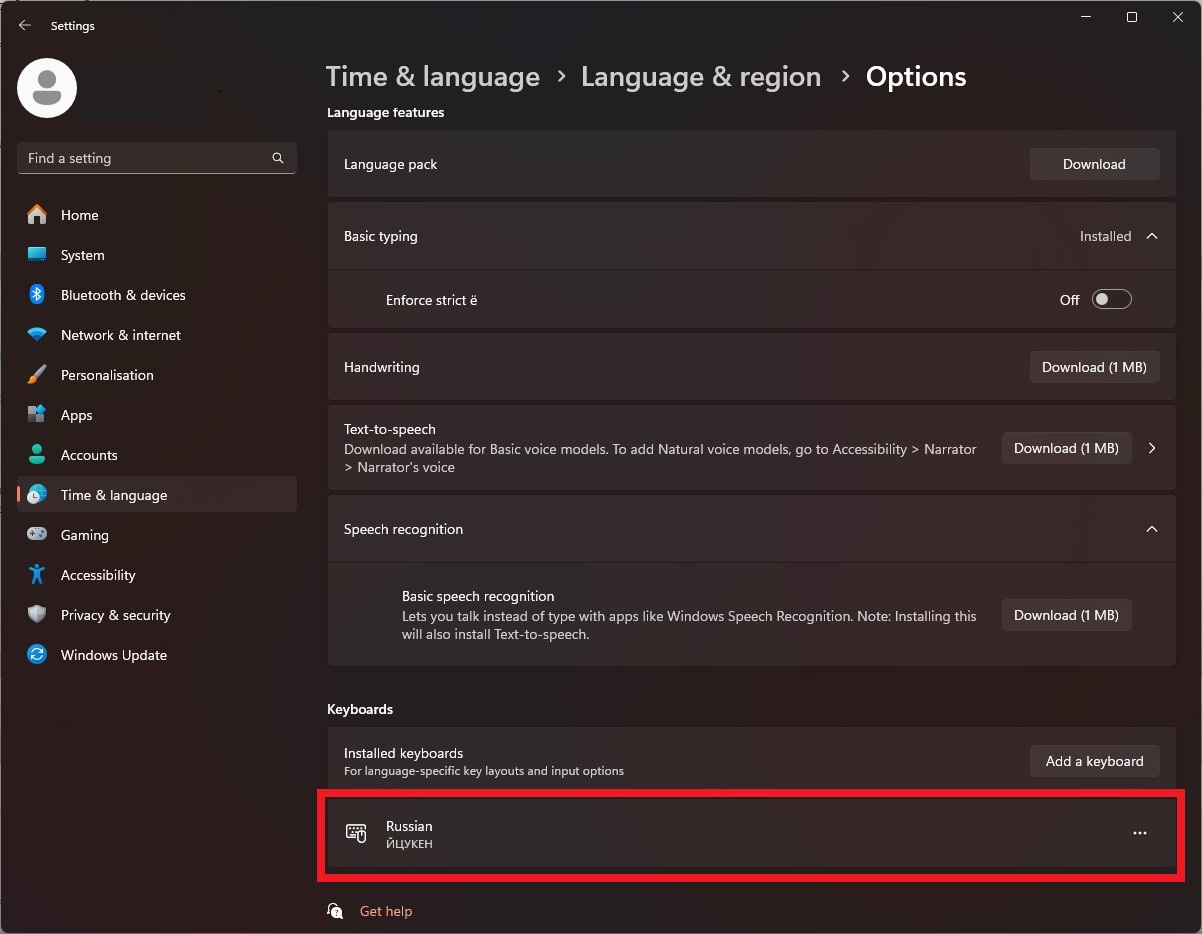The width and height of the screenshot is (1202, 934).
Task: Toggle the Enforce strict ё switch
Action: click(1111, 300)
